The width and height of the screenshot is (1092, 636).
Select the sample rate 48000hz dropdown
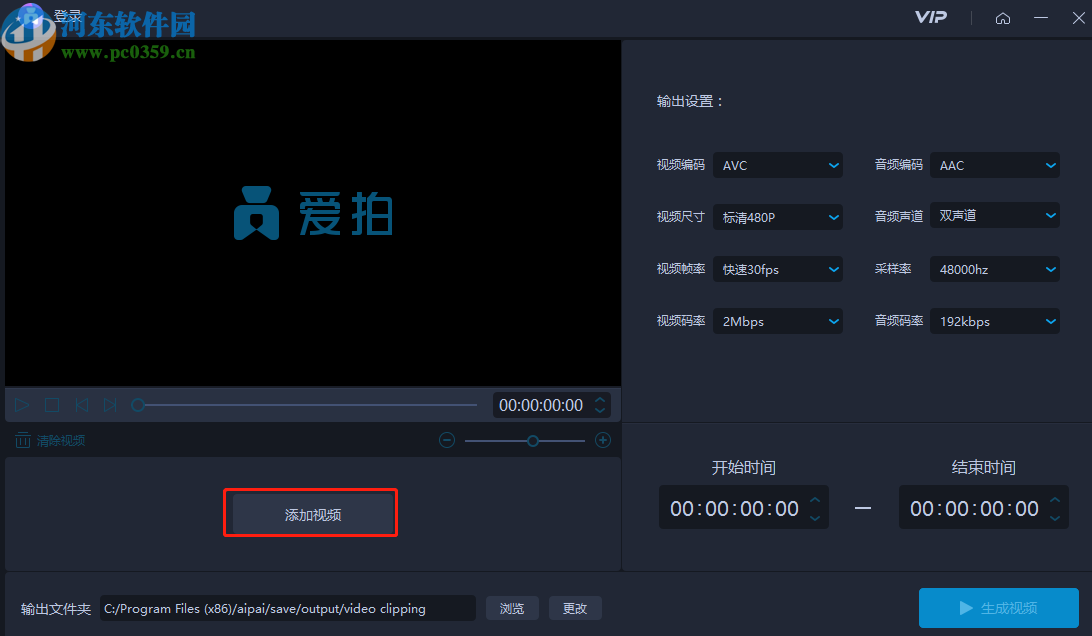click(995, 269)
